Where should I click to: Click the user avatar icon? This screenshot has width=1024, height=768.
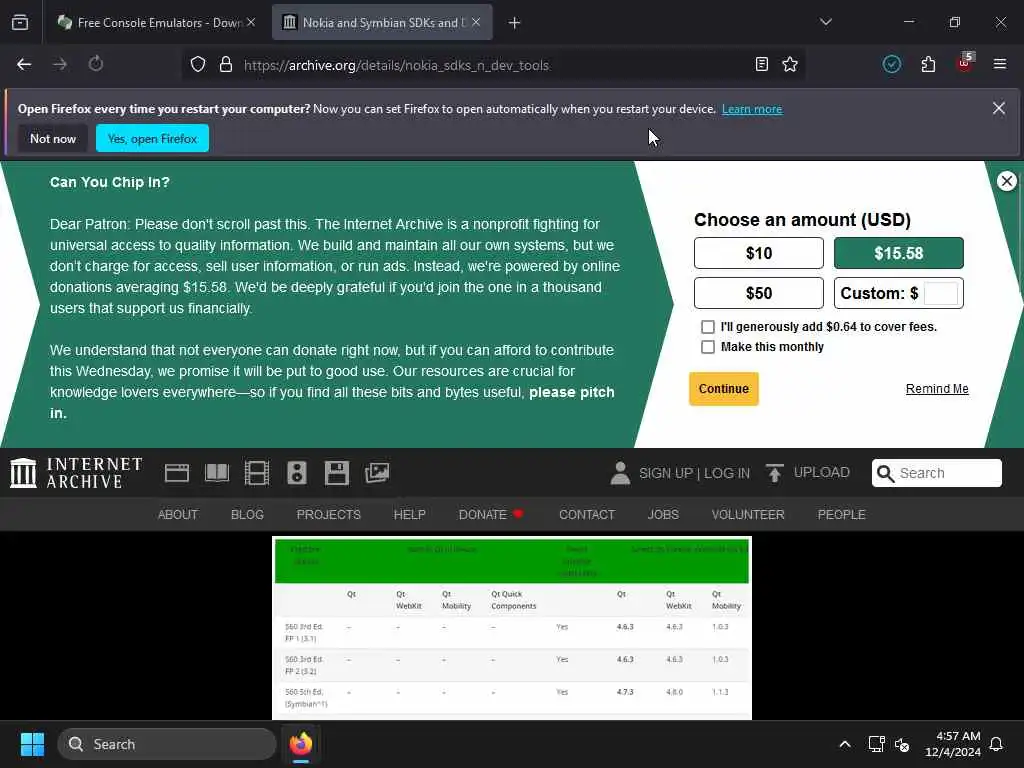pos(620,473)
